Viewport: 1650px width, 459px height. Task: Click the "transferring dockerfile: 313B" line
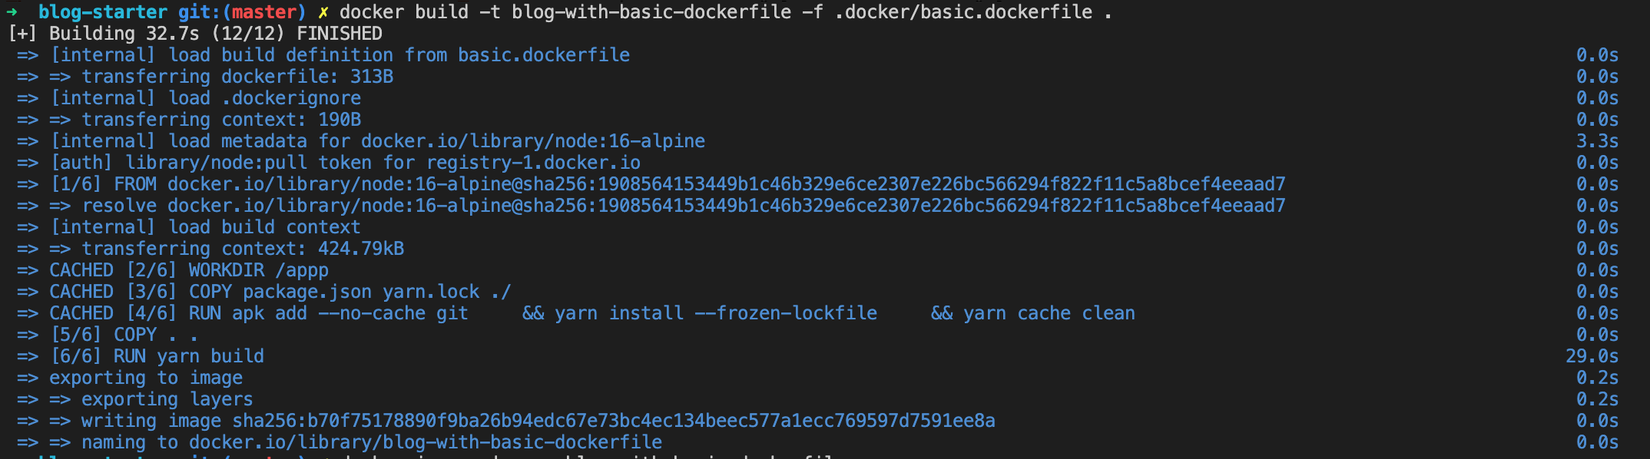[237, 77]
